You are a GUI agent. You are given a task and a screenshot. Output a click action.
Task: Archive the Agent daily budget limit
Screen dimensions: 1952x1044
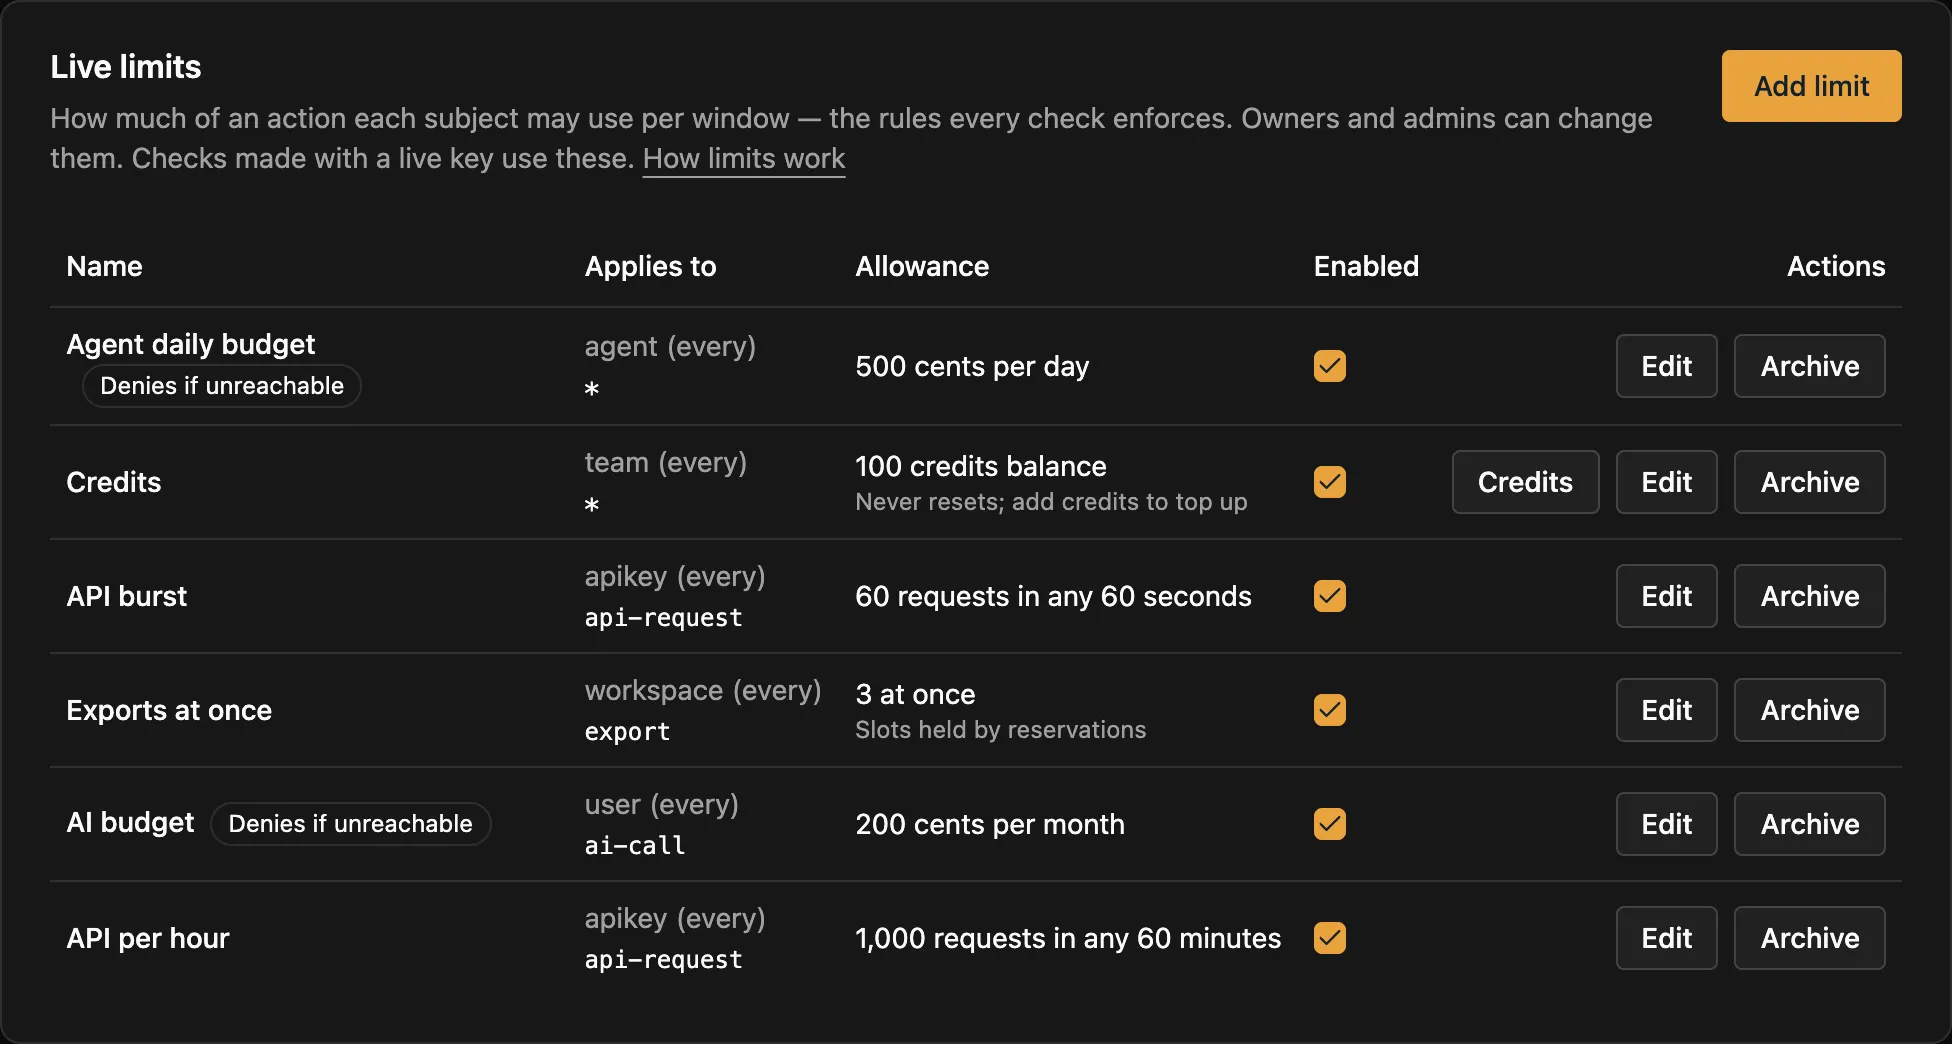coord(1809,366)
